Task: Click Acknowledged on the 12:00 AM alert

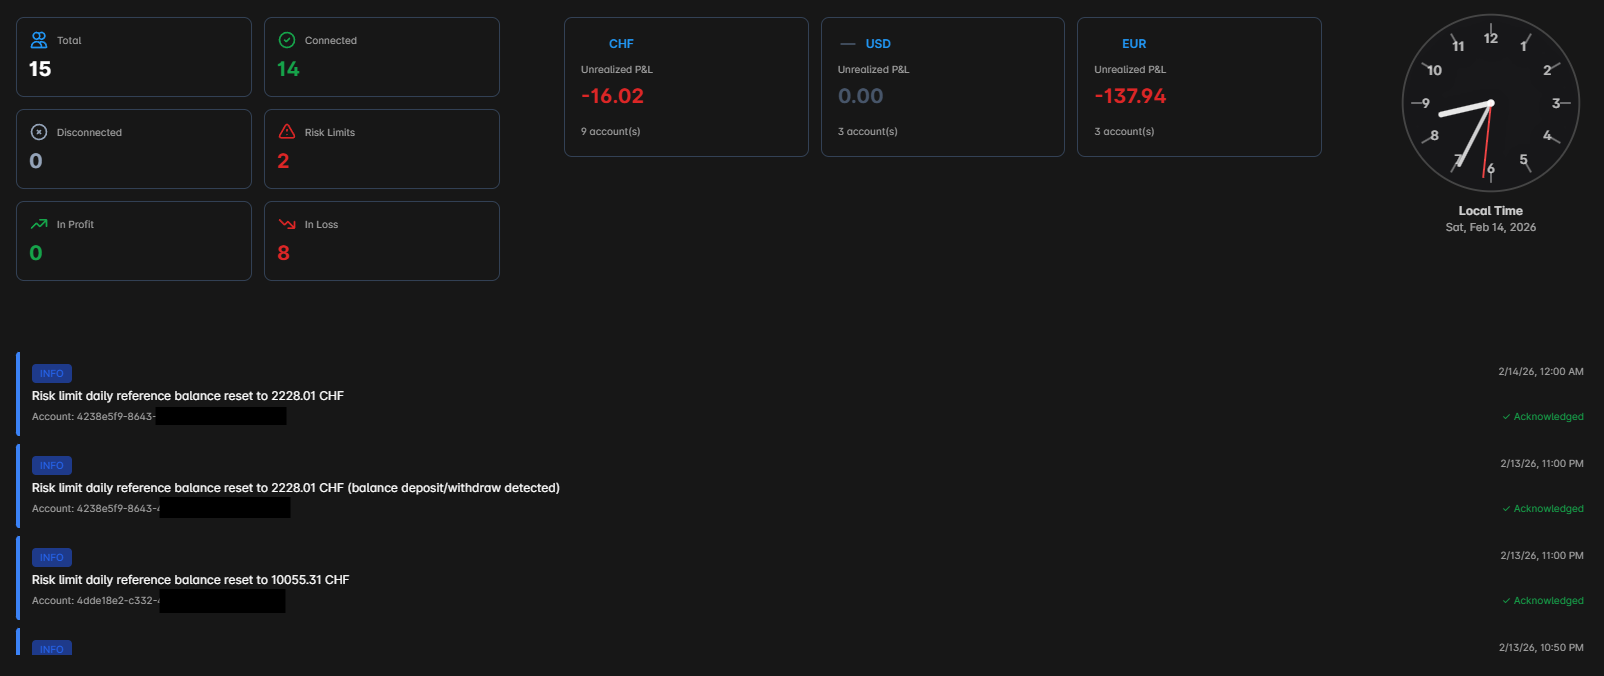Action: click(x=1543, y=416)
